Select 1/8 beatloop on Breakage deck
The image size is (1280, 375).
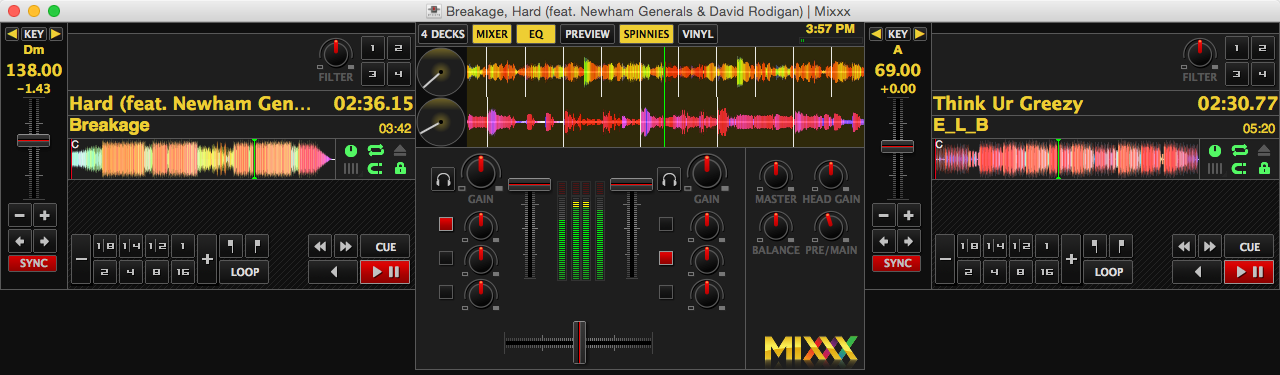point(104,246)
